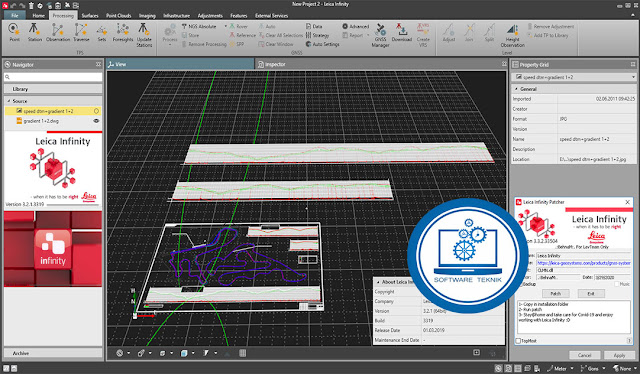640x374 pixels.
Task: Open the Sets tool
Action: coord(102,33)
